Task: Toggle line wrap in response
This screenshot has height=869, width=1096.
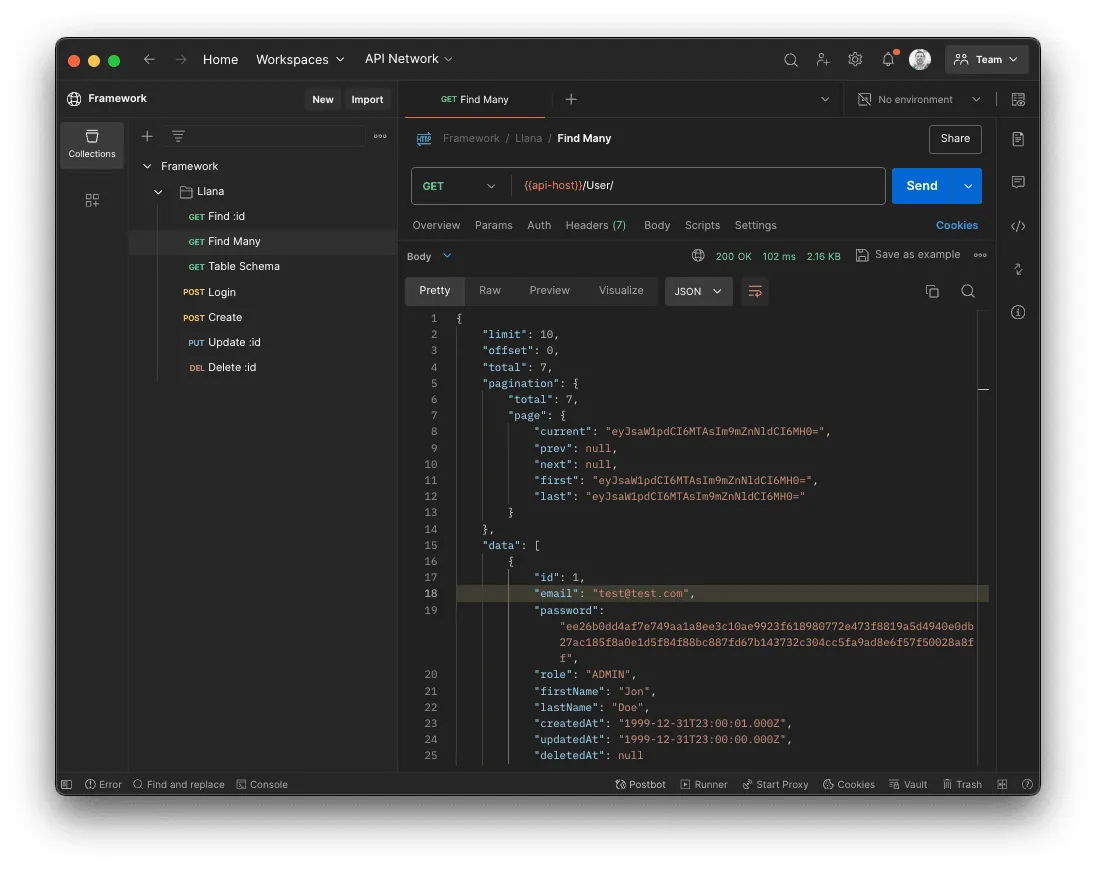Action: coord(755,292)
